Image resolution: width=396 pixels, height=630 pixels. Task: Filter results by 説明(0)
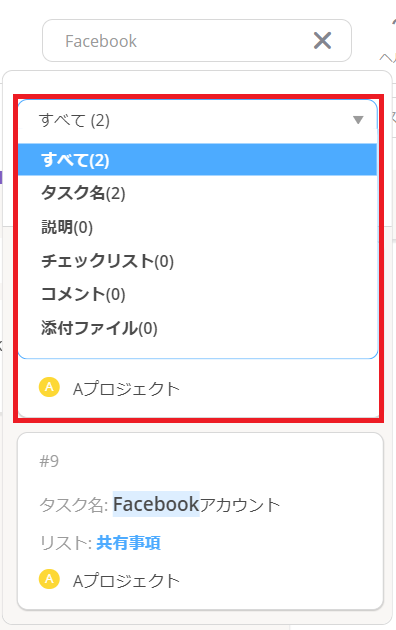pyautogui.click(x=67, y=227)
